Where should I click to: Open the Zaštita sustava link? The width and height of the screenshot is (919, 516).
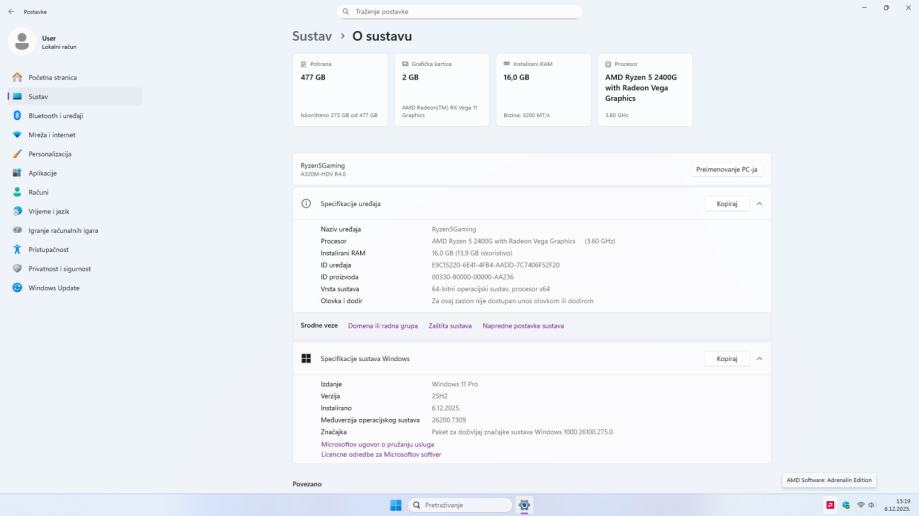click(450, 325)
